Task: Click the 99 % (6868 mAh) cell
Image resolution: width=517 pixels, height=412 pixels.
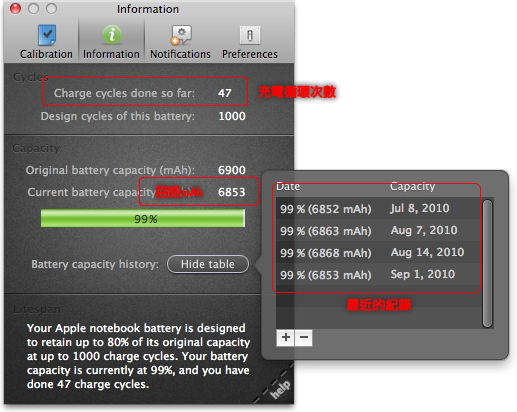Action: click(326, 253)
